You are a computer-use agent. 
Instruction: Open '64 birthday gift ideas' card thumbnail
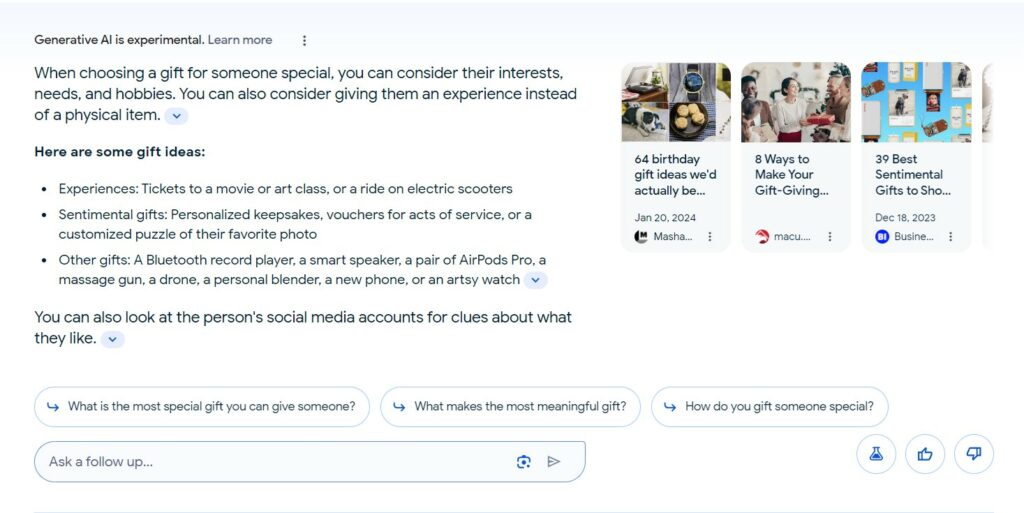(676, 102)
